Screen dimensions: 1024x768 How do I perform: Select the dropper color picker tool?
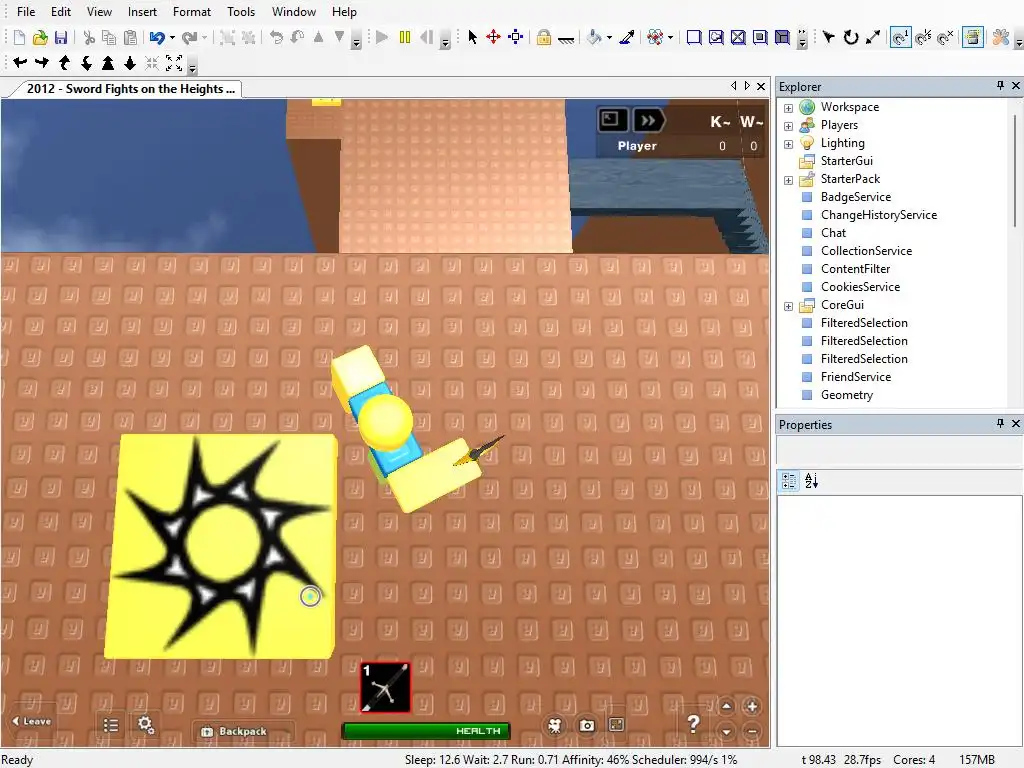tap(627, 37)
